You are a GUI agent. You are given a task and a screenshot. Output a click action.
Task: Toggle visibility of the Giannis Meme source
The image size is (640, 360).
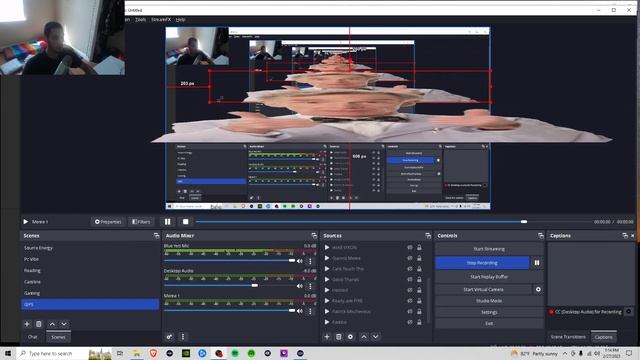pos(410,258)
